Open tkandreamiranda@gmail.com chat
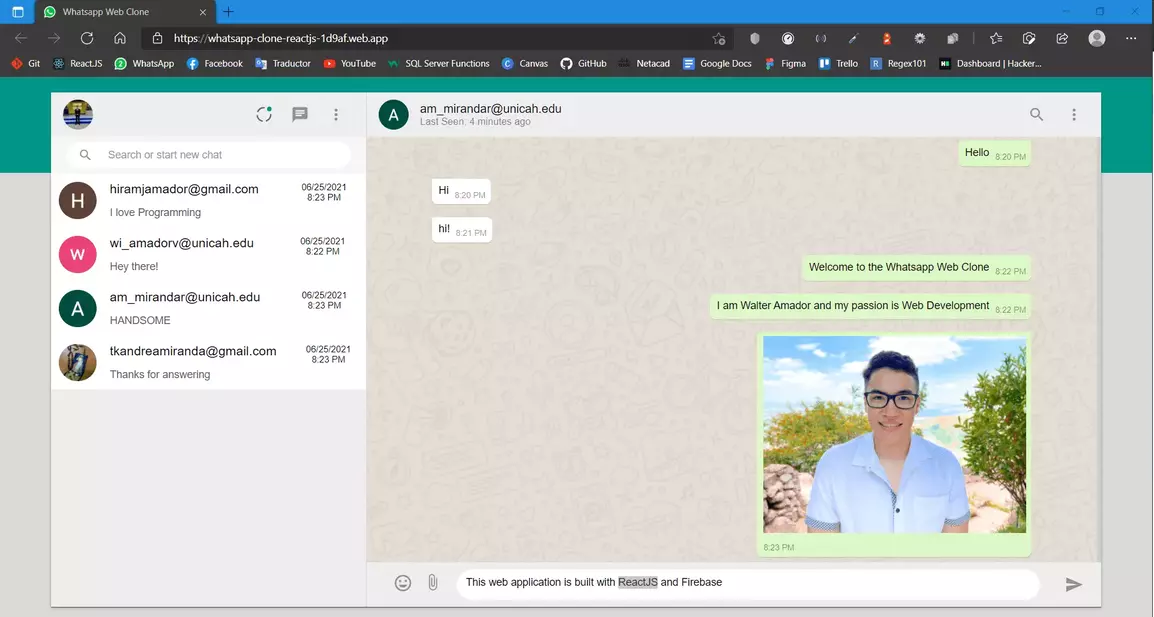1154x617 pixels. 208,362
